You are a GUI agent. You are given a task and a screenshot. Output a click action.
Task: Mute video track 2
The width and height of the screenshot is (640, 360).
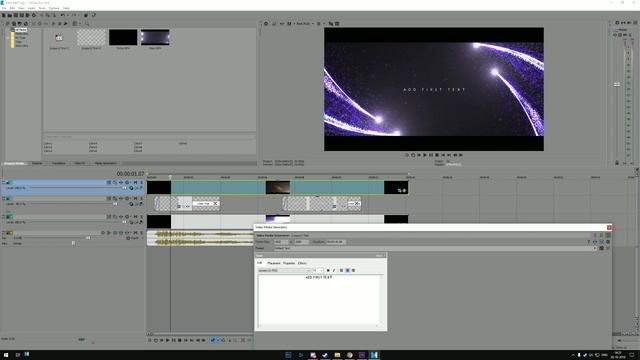click(x=136, y=198)
